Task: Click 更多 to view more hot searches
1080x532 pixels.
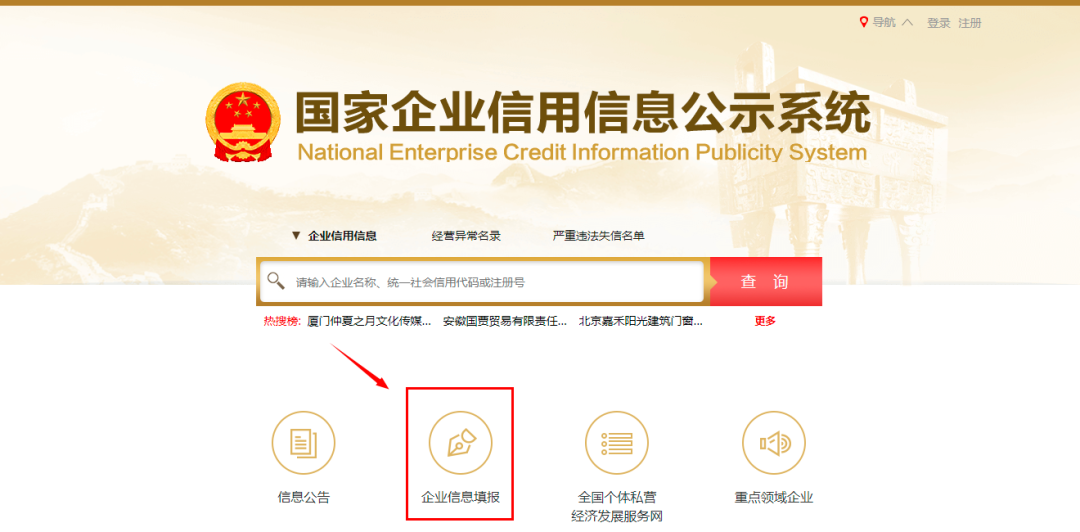Action: 765,321
